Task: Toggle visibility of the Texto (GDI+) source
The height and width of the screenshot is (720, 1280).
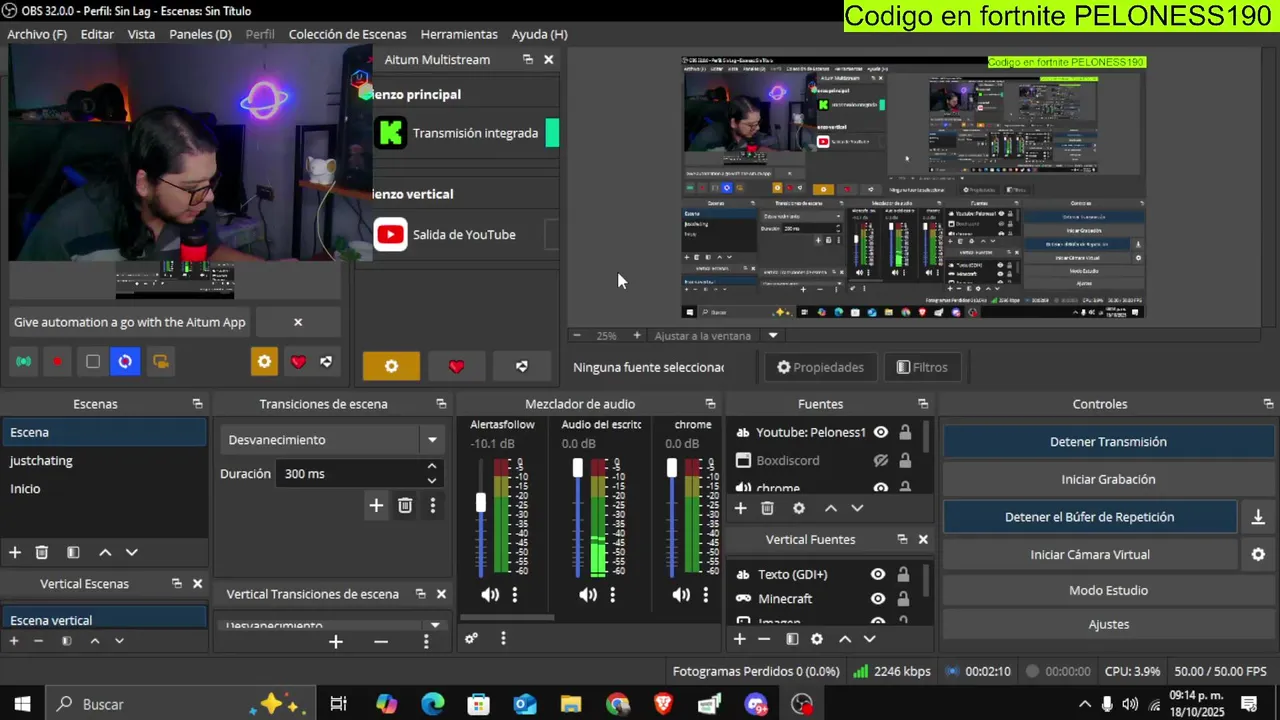Action: pyautogui.click(x=878, y=575)
